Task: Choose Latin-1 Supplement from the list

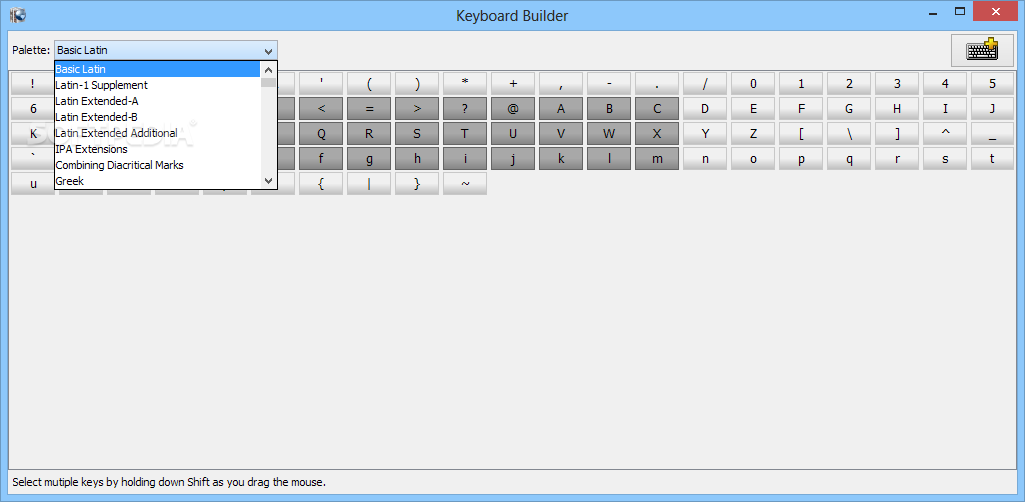Action: pyautogui.click(x=158, y=85)
